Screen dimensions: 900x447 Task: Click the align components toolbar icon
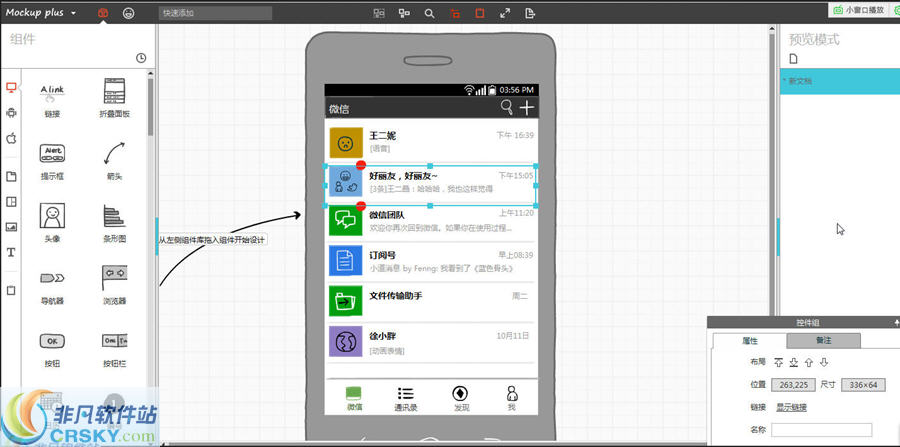click(x=379, y=13)
